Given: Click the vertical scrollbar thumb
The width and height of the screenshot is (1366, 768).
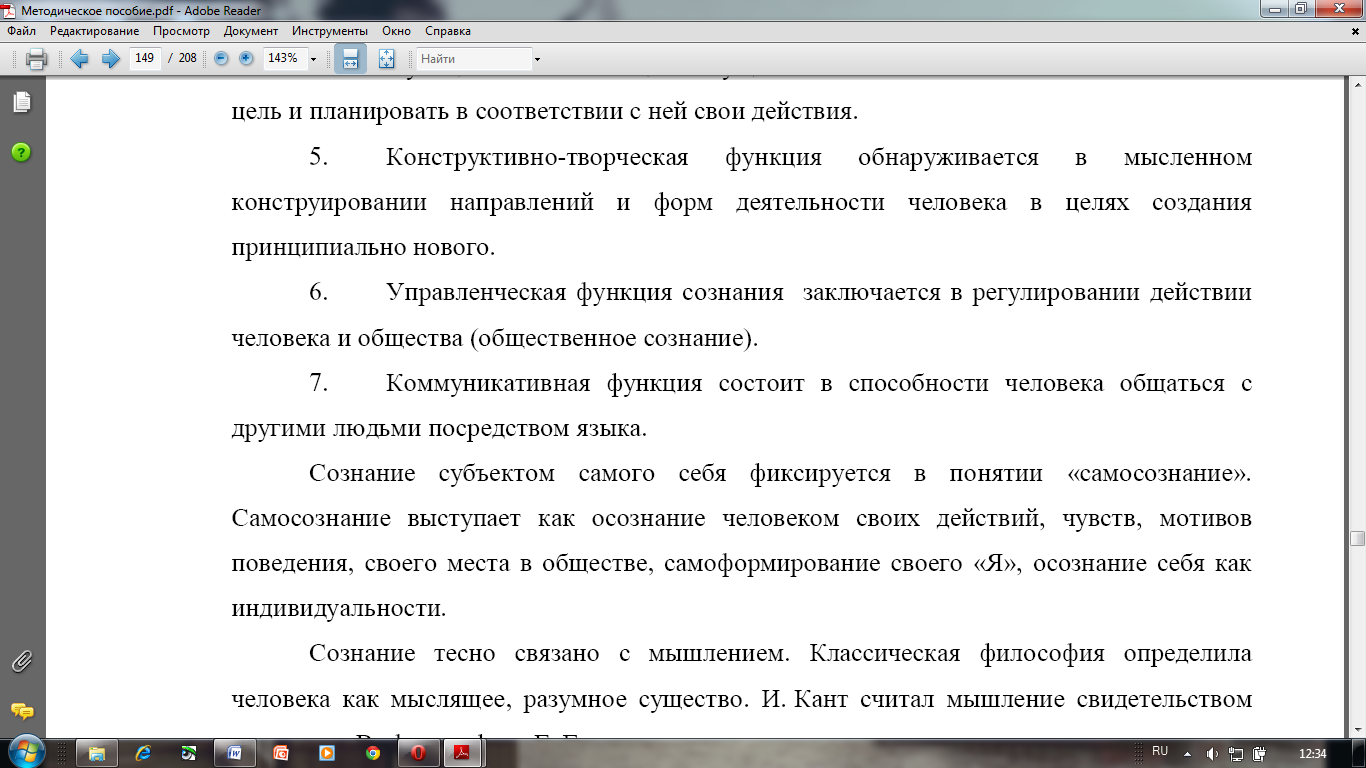Looking at the screenshot, I should click(x=1357, y=538).
